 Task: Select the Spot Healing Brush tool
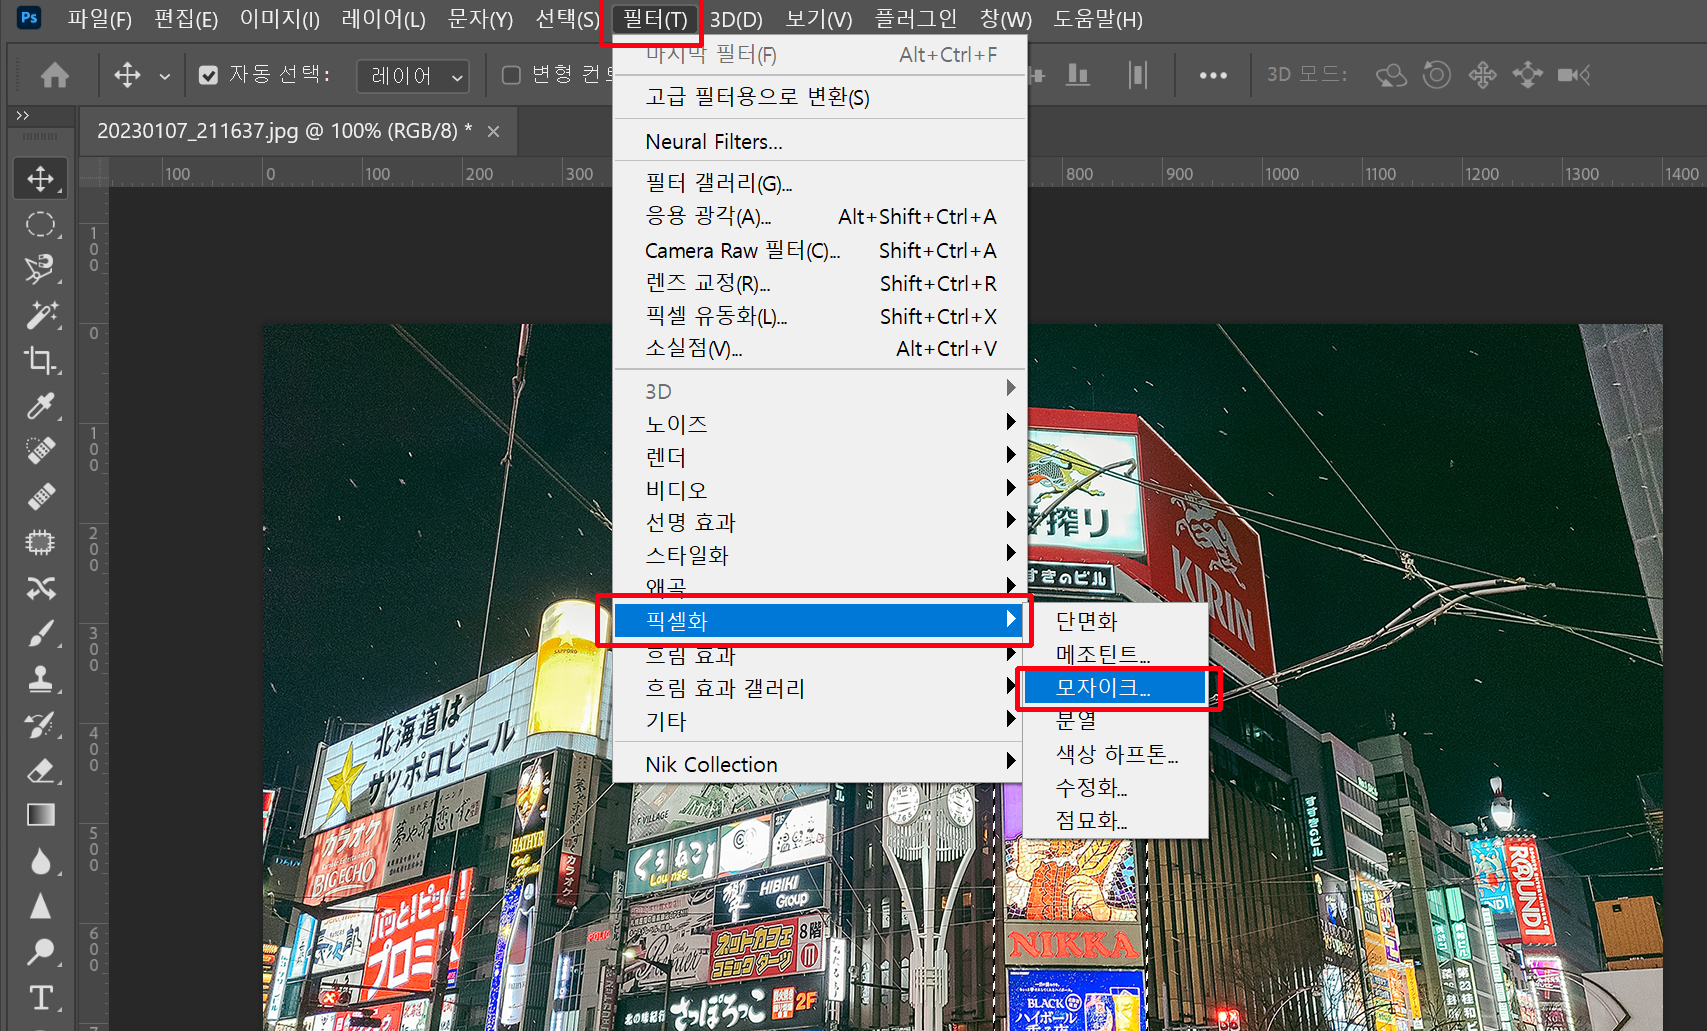[40, 451]
